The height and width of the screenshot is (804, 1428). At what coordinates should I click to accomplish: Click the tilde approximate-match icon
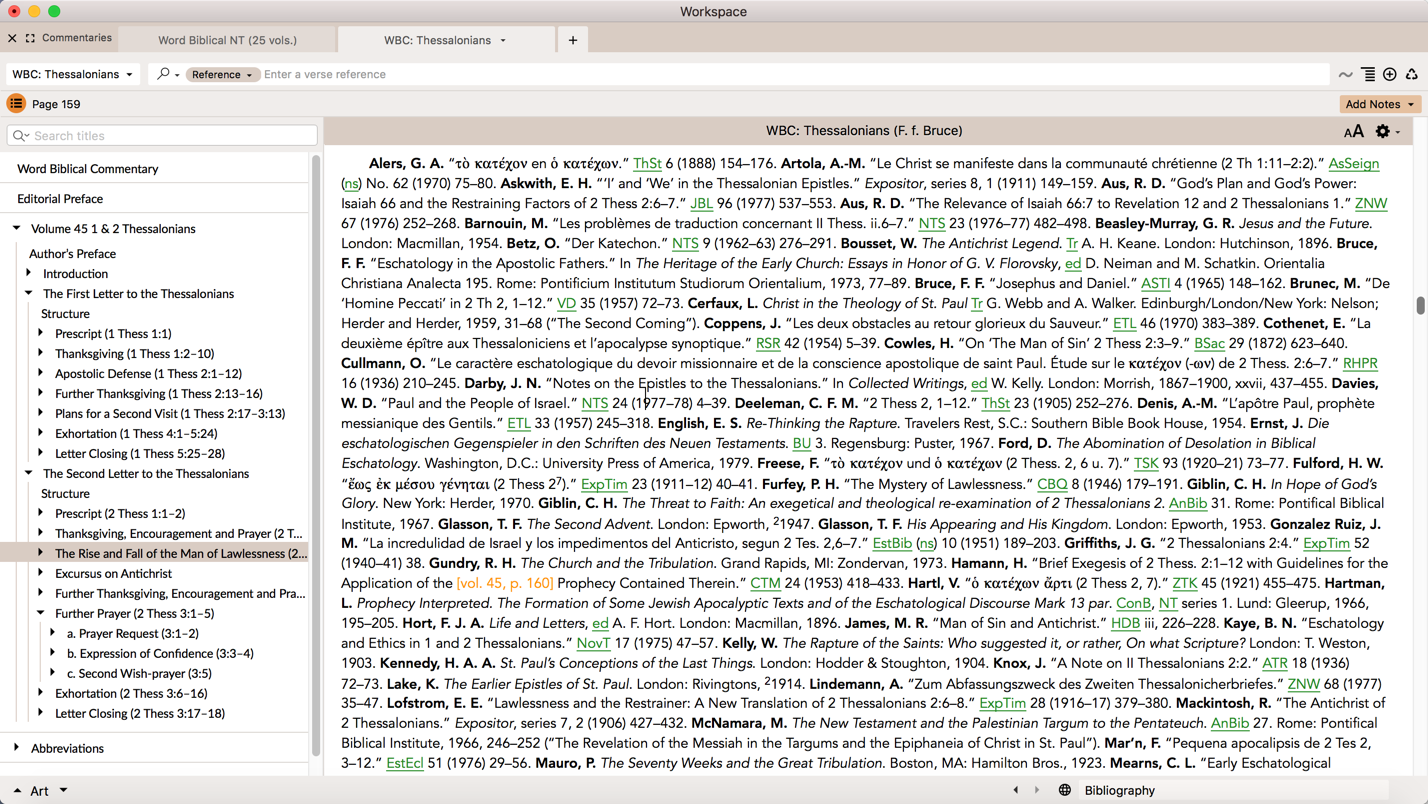click(1345, 74)
